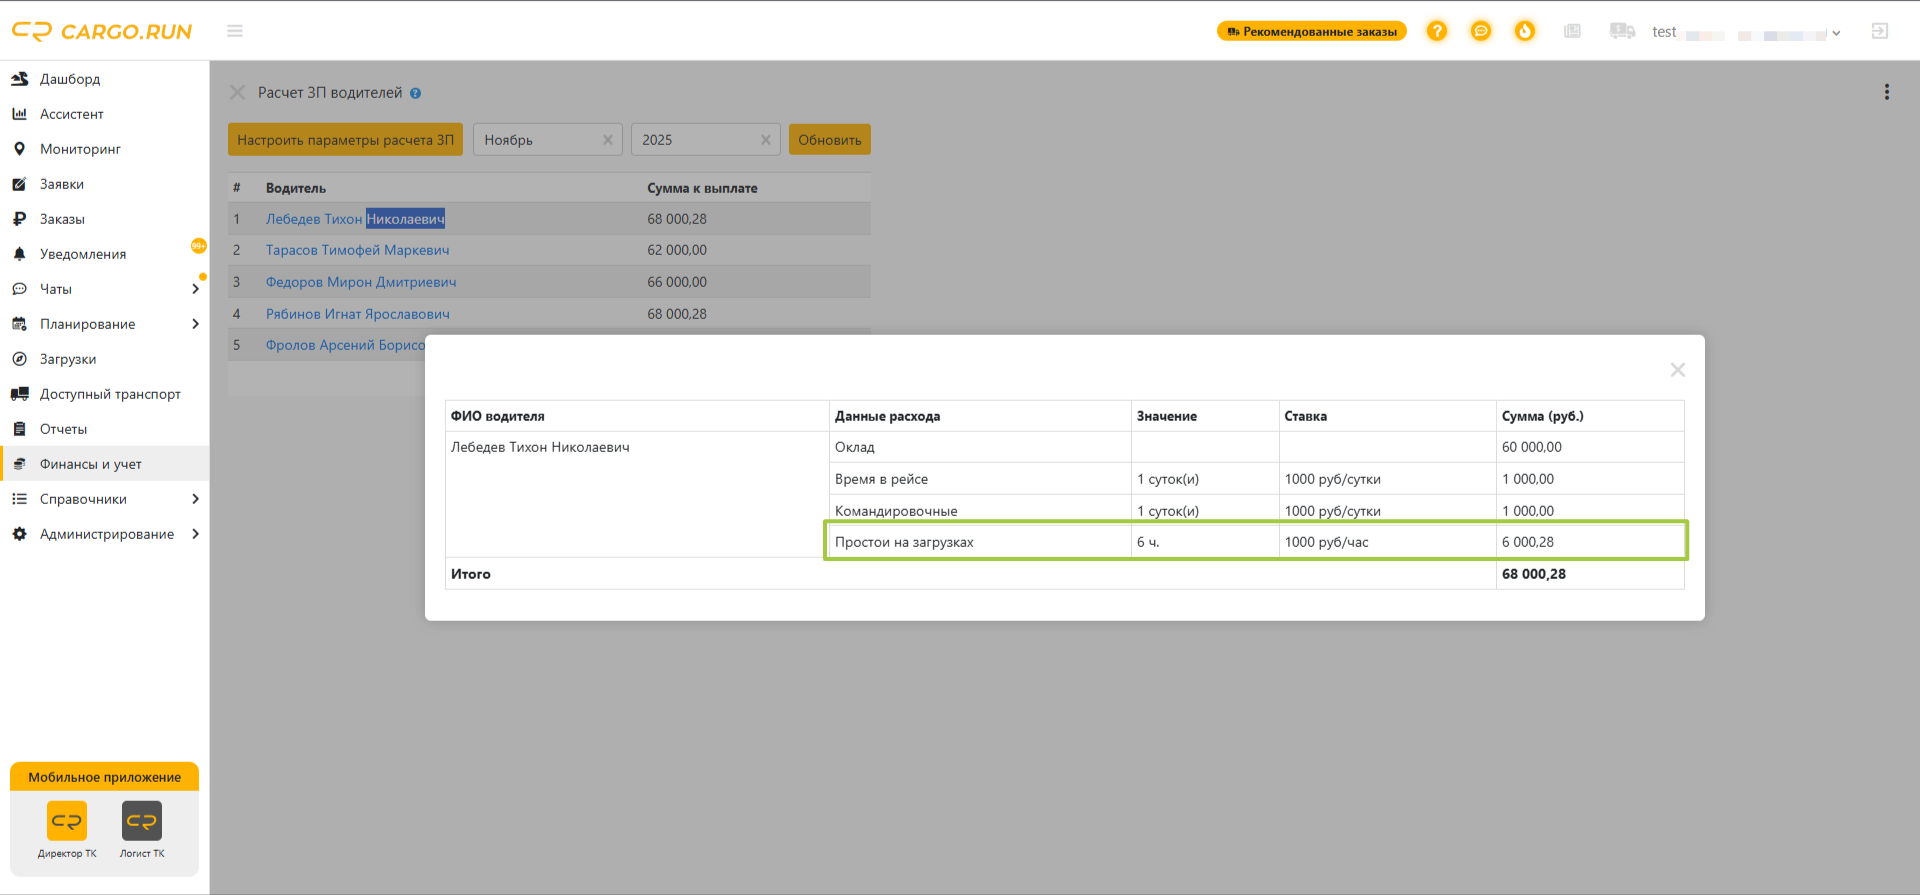The width and height of the screenshot is (1920, 895).
Task: Open the three-dot options menu
Action: click(1887, 92)
